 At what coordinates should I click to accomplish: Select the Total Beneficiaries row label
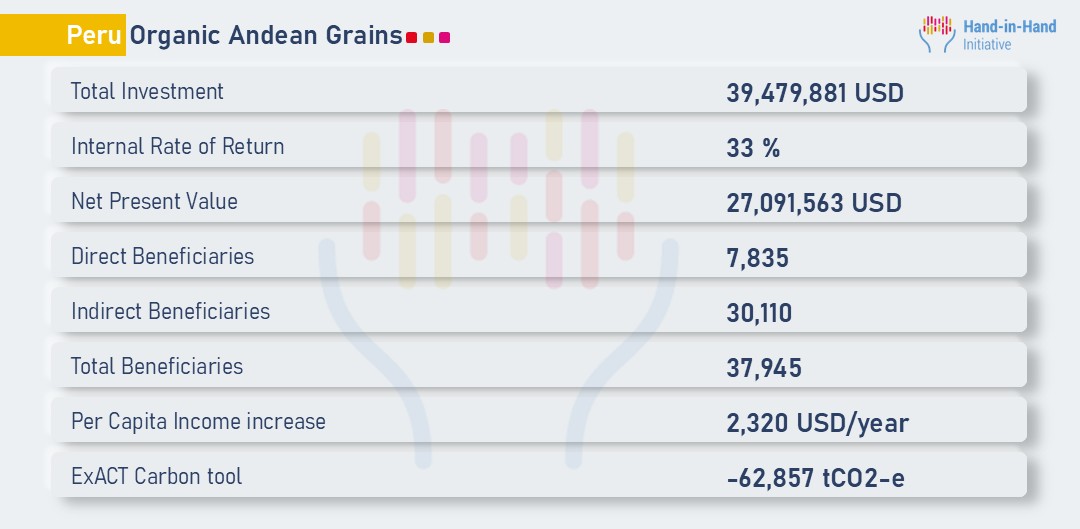[157, 366]
